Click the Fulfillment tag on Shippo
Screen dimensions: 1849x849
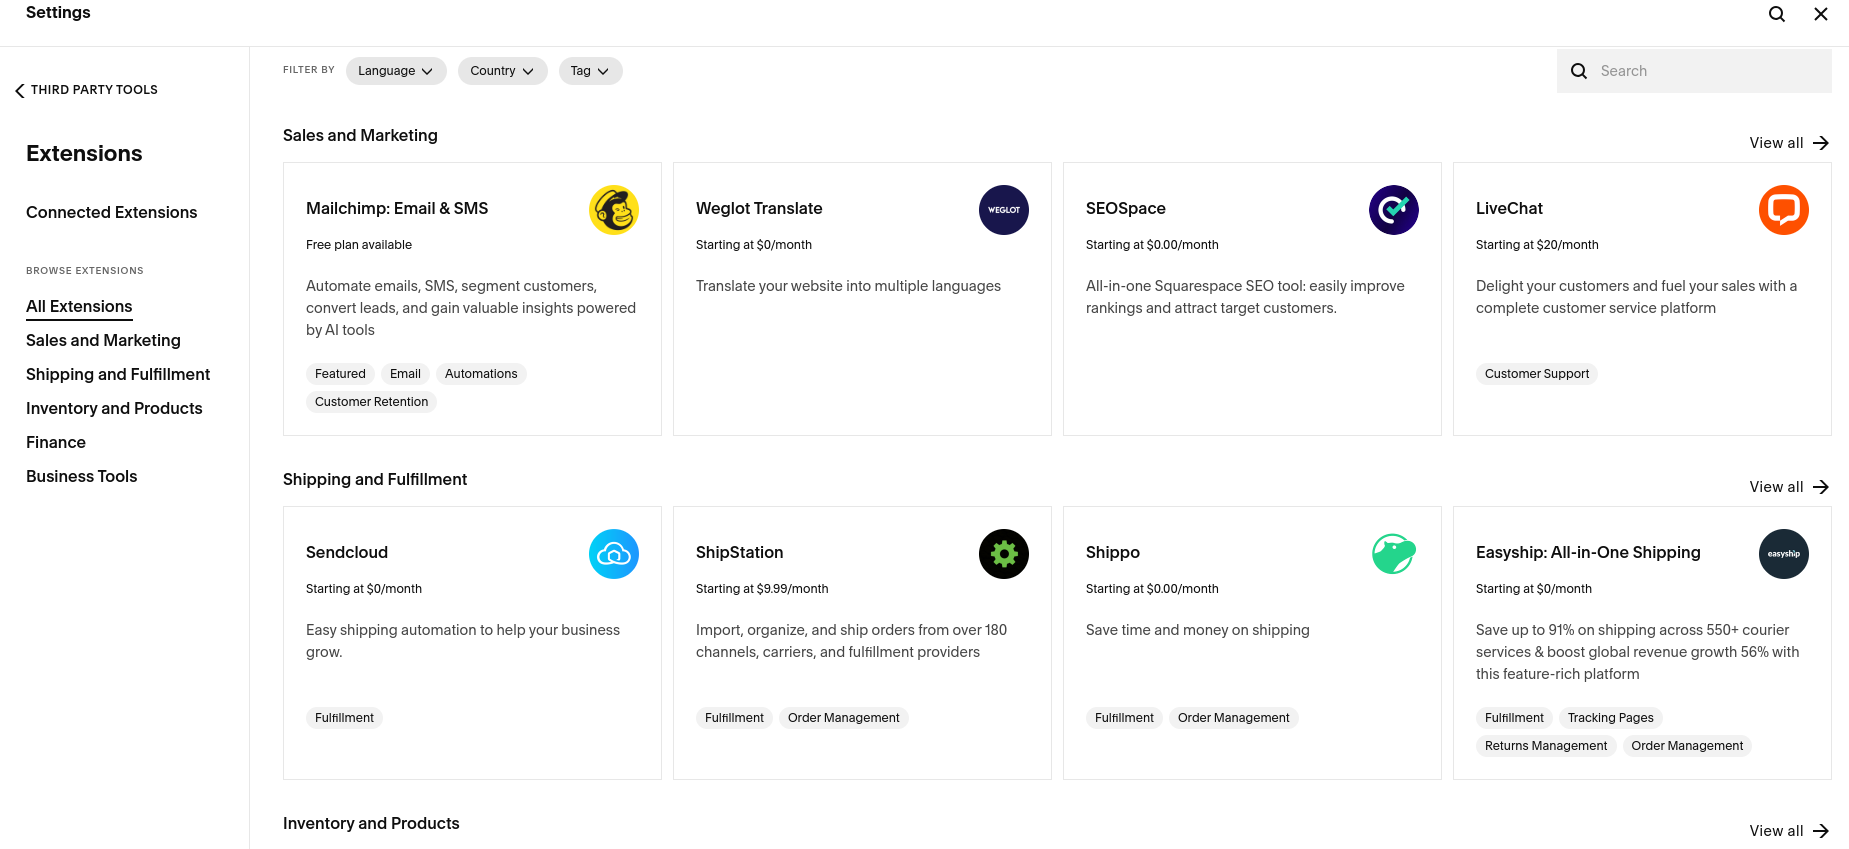[1124, 718]
